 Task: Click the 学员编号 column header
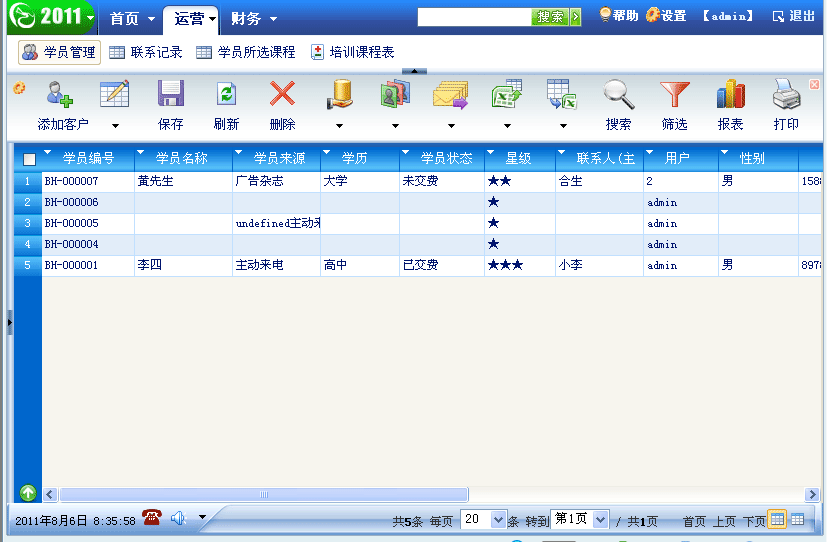[88, 158]
